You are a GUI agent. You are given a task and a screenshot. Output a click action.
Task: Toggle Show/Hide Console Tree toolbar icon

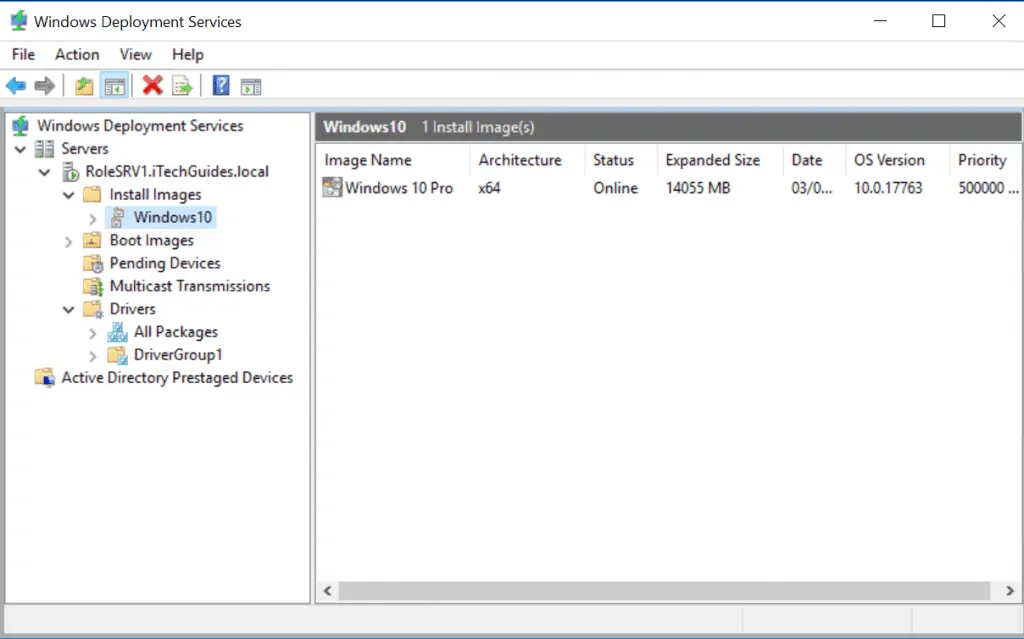114,86
